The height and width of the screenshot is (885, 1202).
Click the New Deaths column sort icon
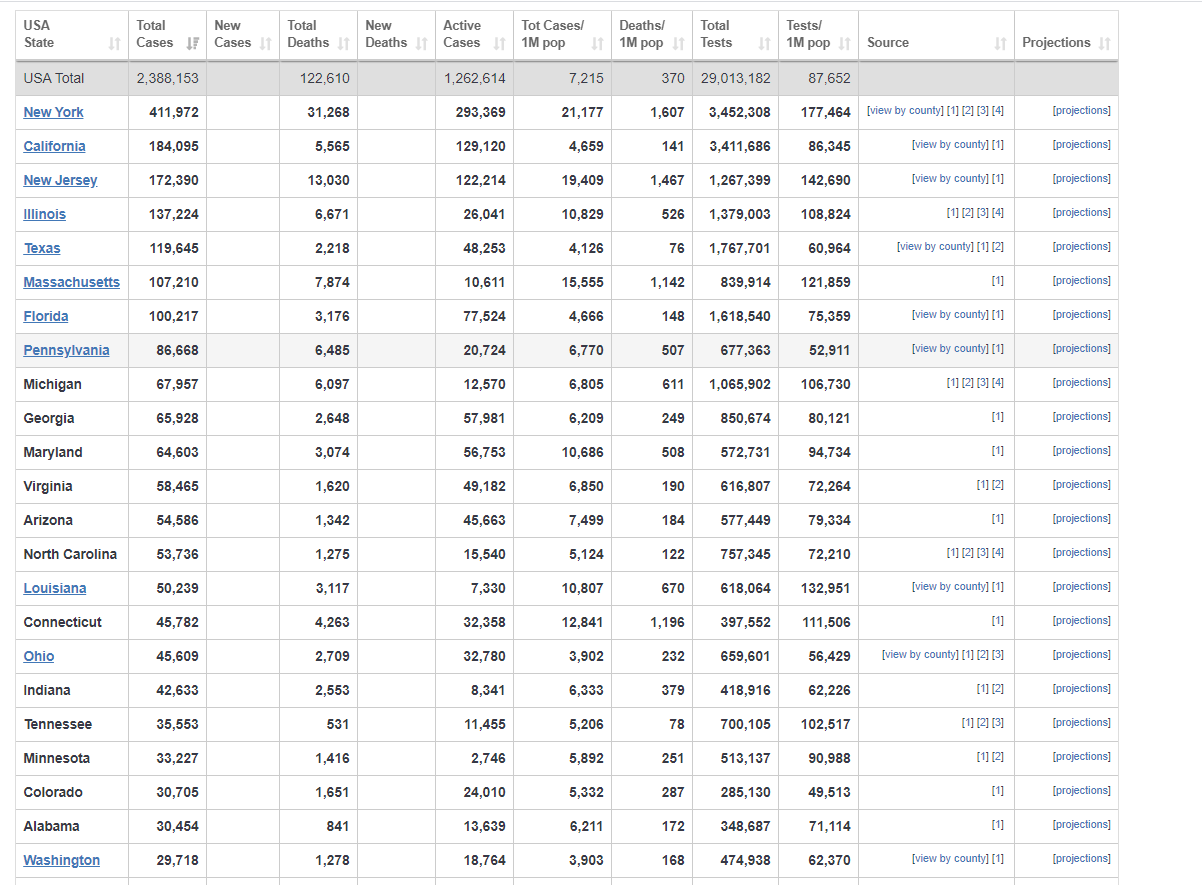(421, 44)
